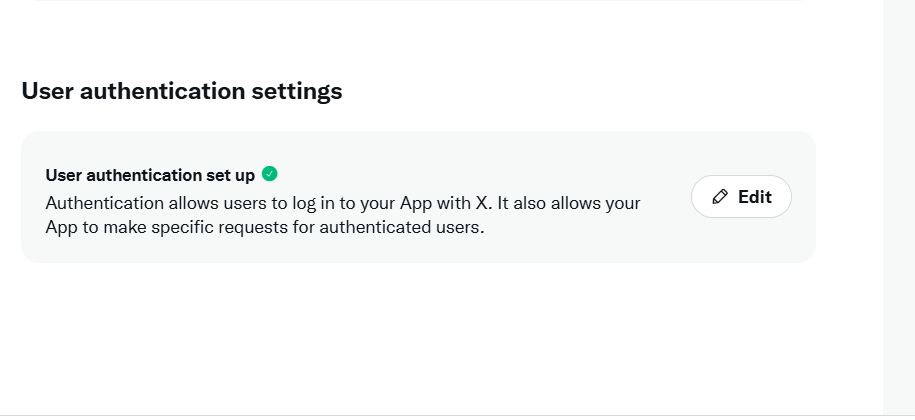The width and height of the screenshot is (915, 420).
Task: Click the 'User authentication settings' heading
Action: click(182, 91)
